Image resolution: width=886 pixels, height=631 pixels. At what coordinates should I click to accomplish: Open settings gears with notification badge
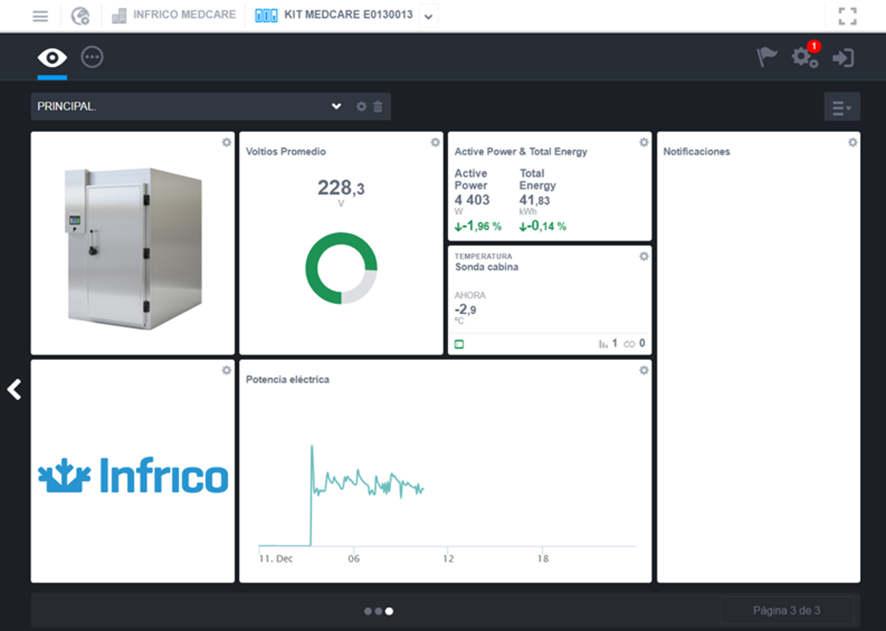(805, 56)
